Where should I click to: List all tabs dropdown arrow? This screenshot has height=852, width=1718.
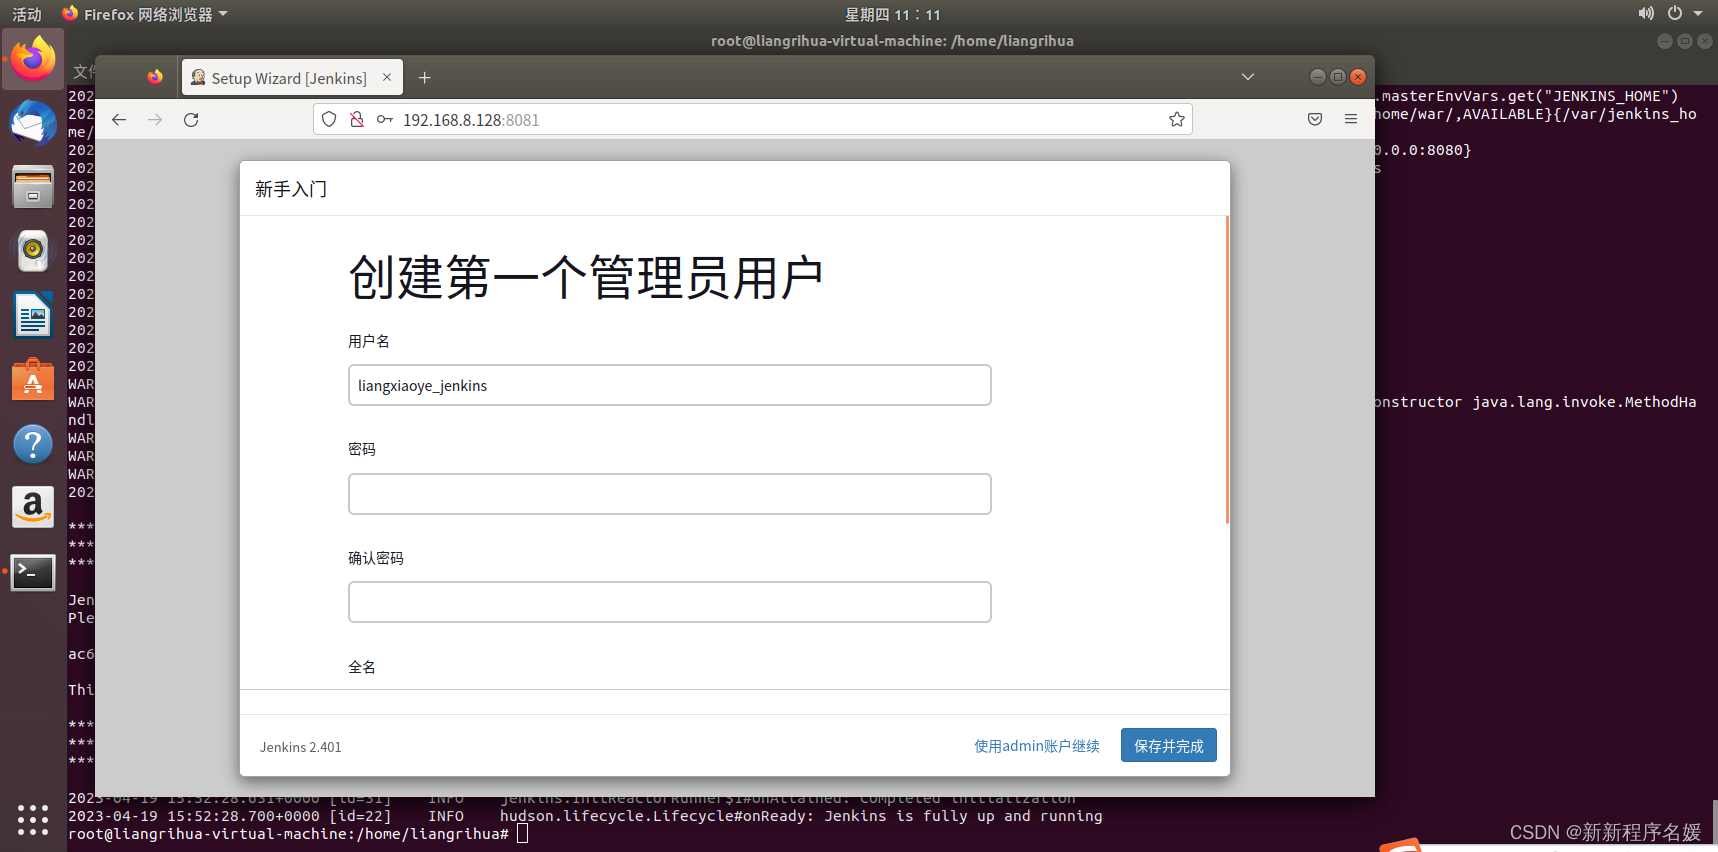pos(1248,77)
